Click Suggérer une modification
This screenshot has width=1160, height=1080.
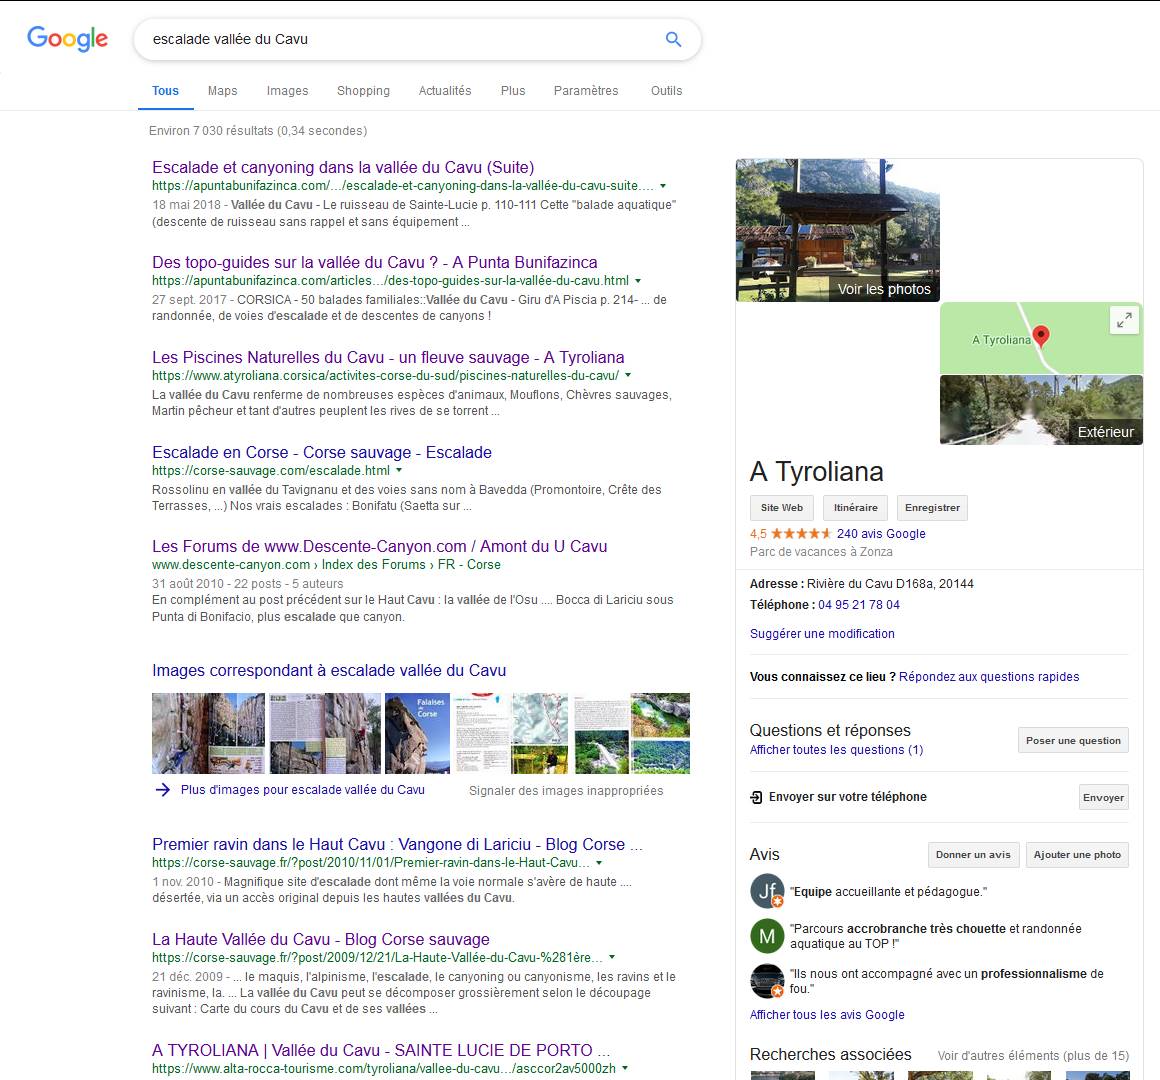[x=822, y=633]
